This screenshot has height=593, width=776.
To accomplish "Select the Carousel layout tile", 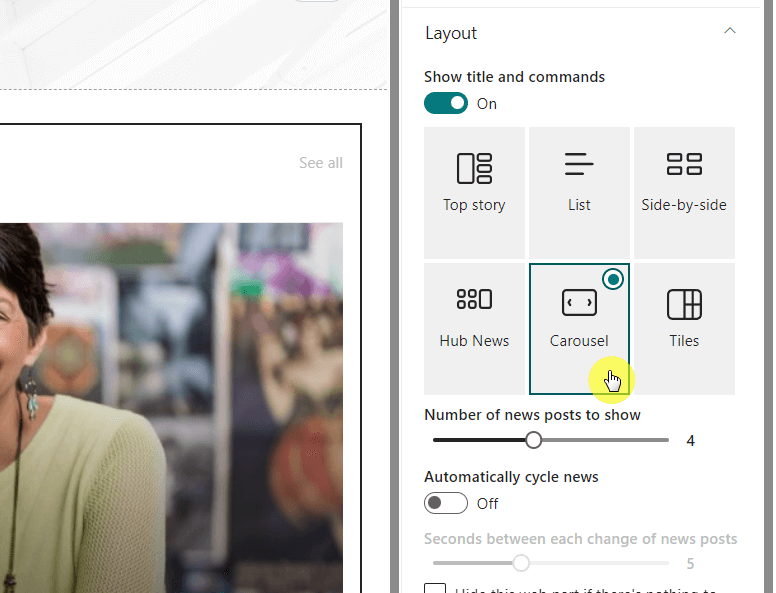I will click(x=579, y=329).
